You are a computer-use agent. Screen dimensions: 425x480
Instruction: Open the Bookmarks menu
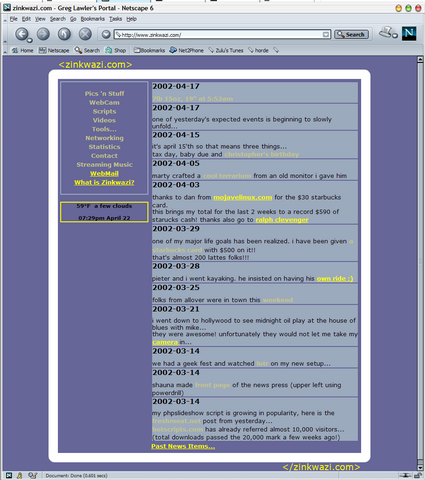92,19
